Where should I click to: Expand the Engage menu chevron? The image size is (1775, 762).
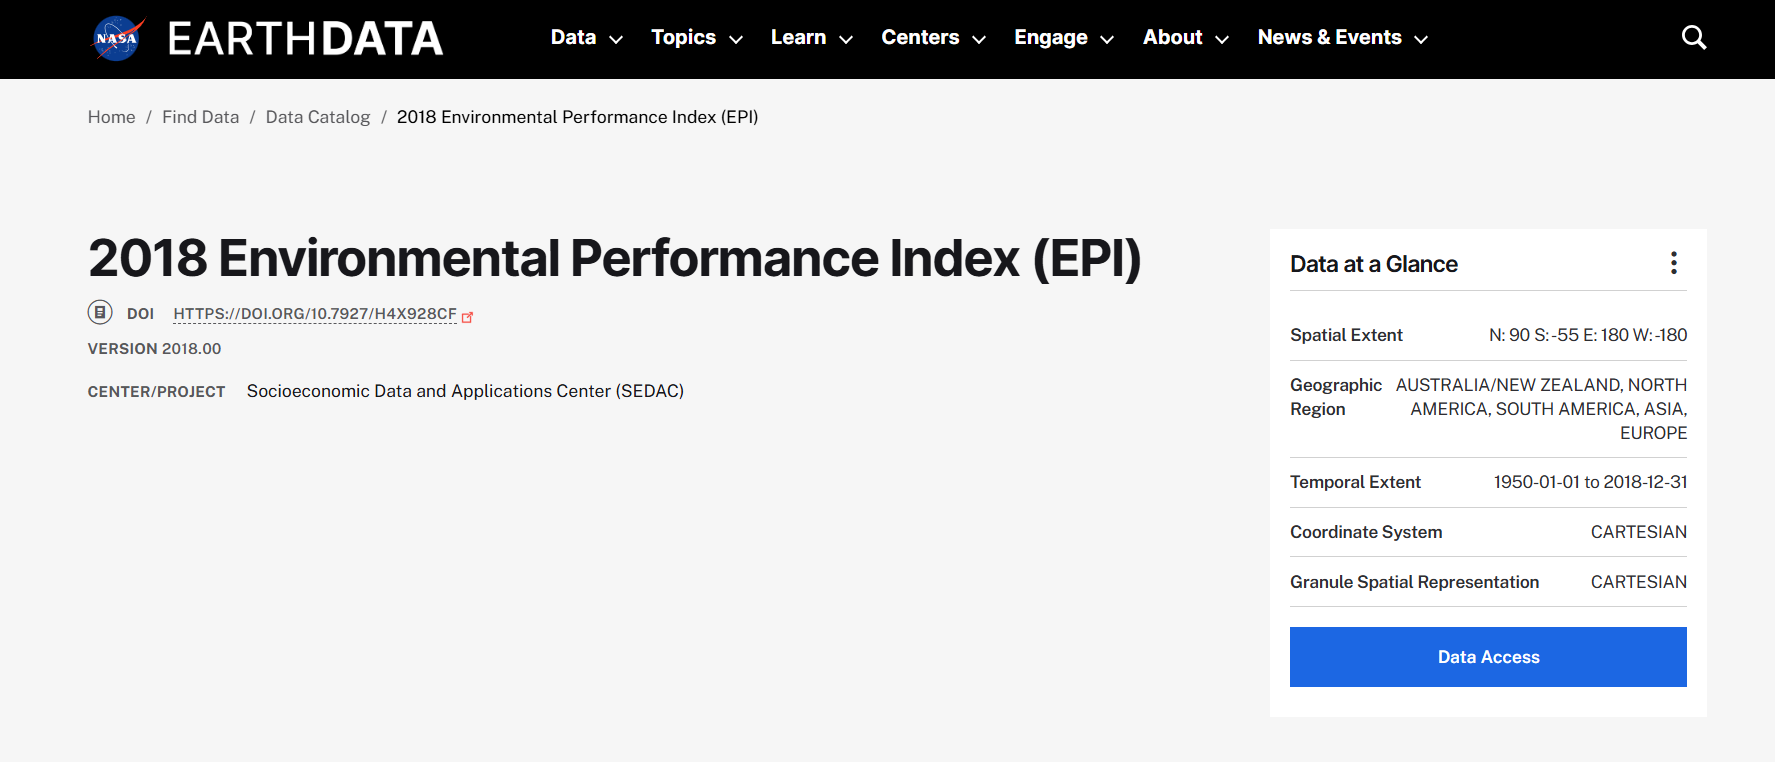pyautogui.click(x=1107, y=40)
